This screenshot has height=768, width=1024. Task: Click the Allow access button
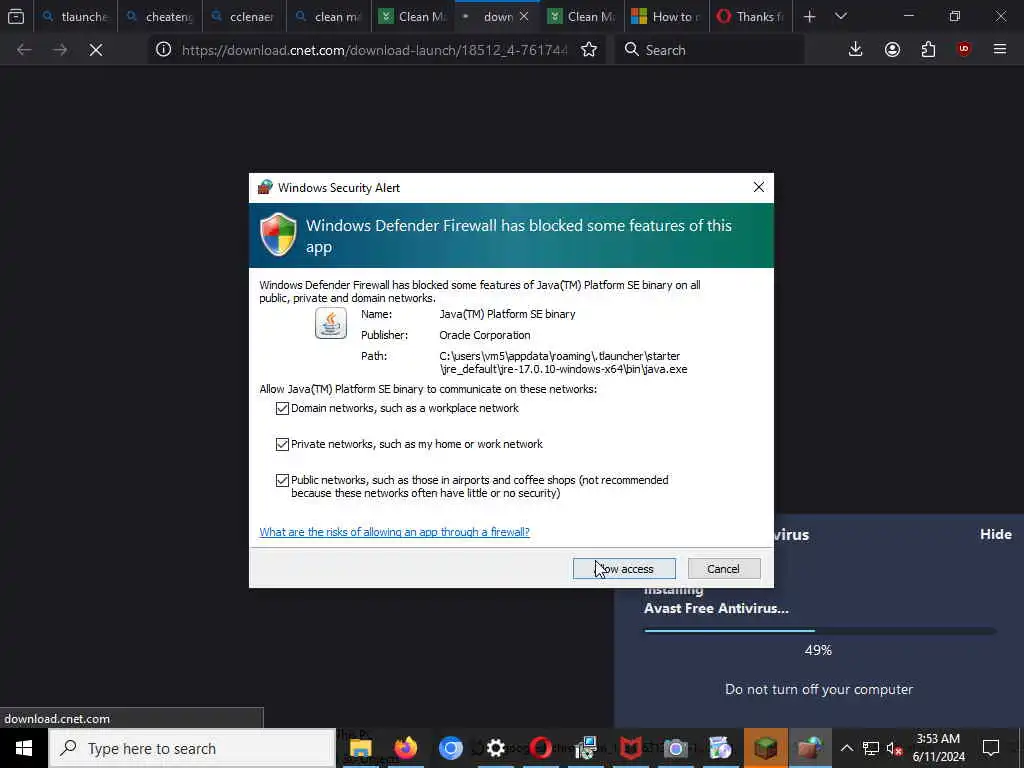624,569
